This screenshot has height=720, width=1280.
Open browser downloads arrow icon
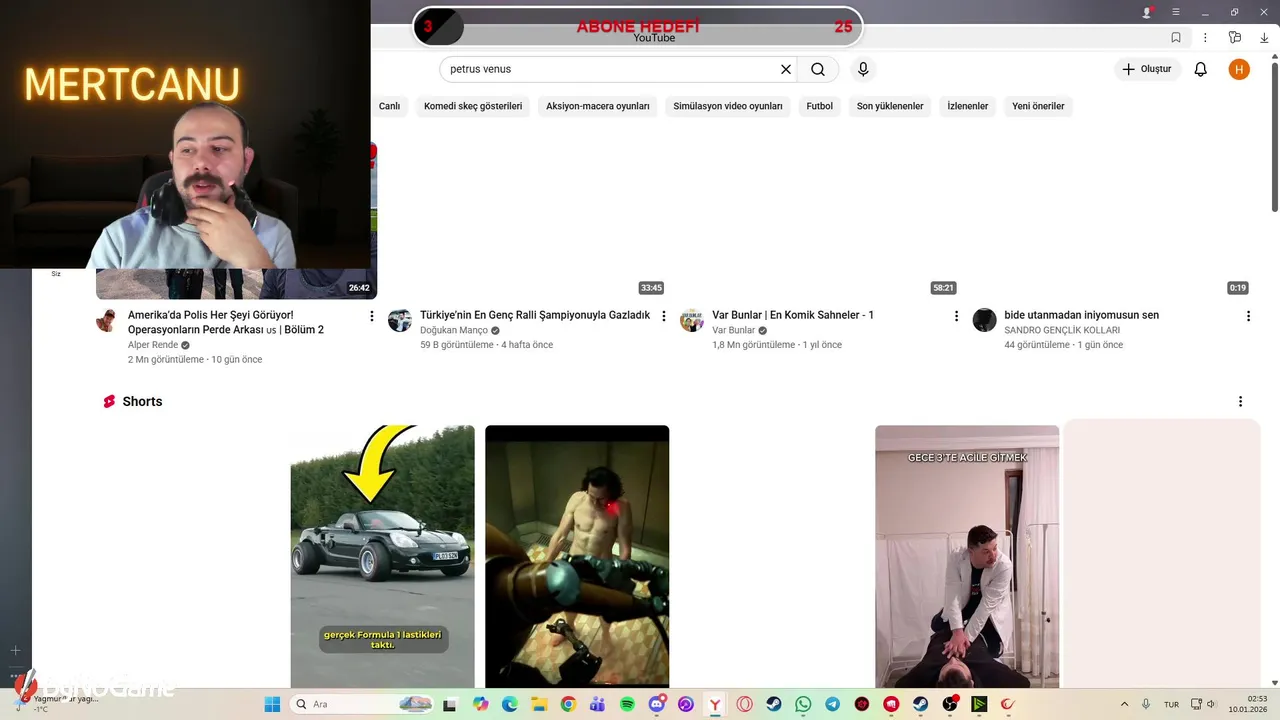[1265, 37]
